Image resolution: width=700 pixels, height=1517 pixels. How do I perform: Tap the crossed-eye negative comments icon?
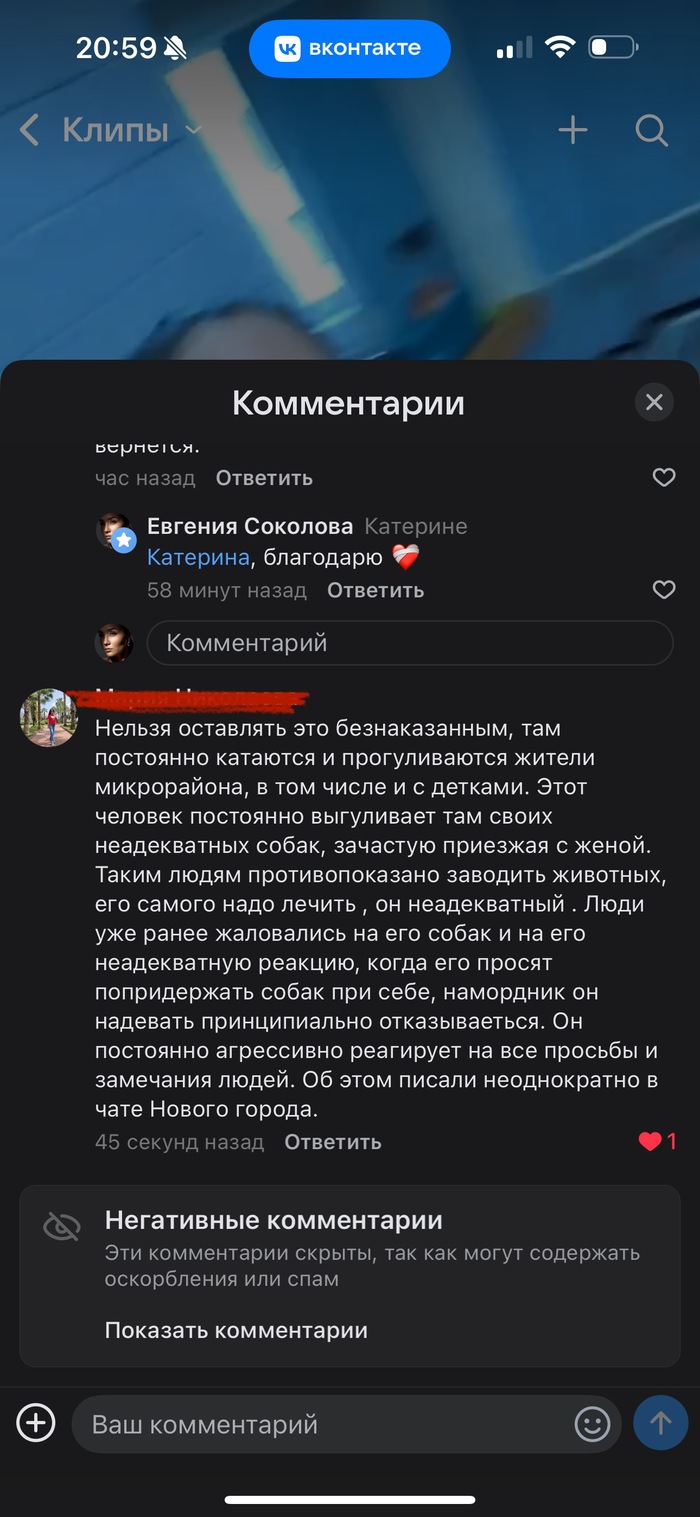(62, 1226)
